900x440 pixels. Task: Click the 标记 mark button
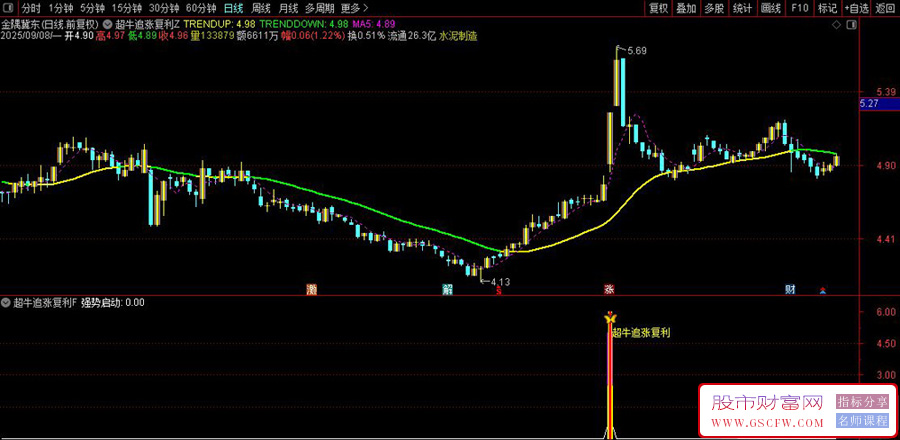827,9
